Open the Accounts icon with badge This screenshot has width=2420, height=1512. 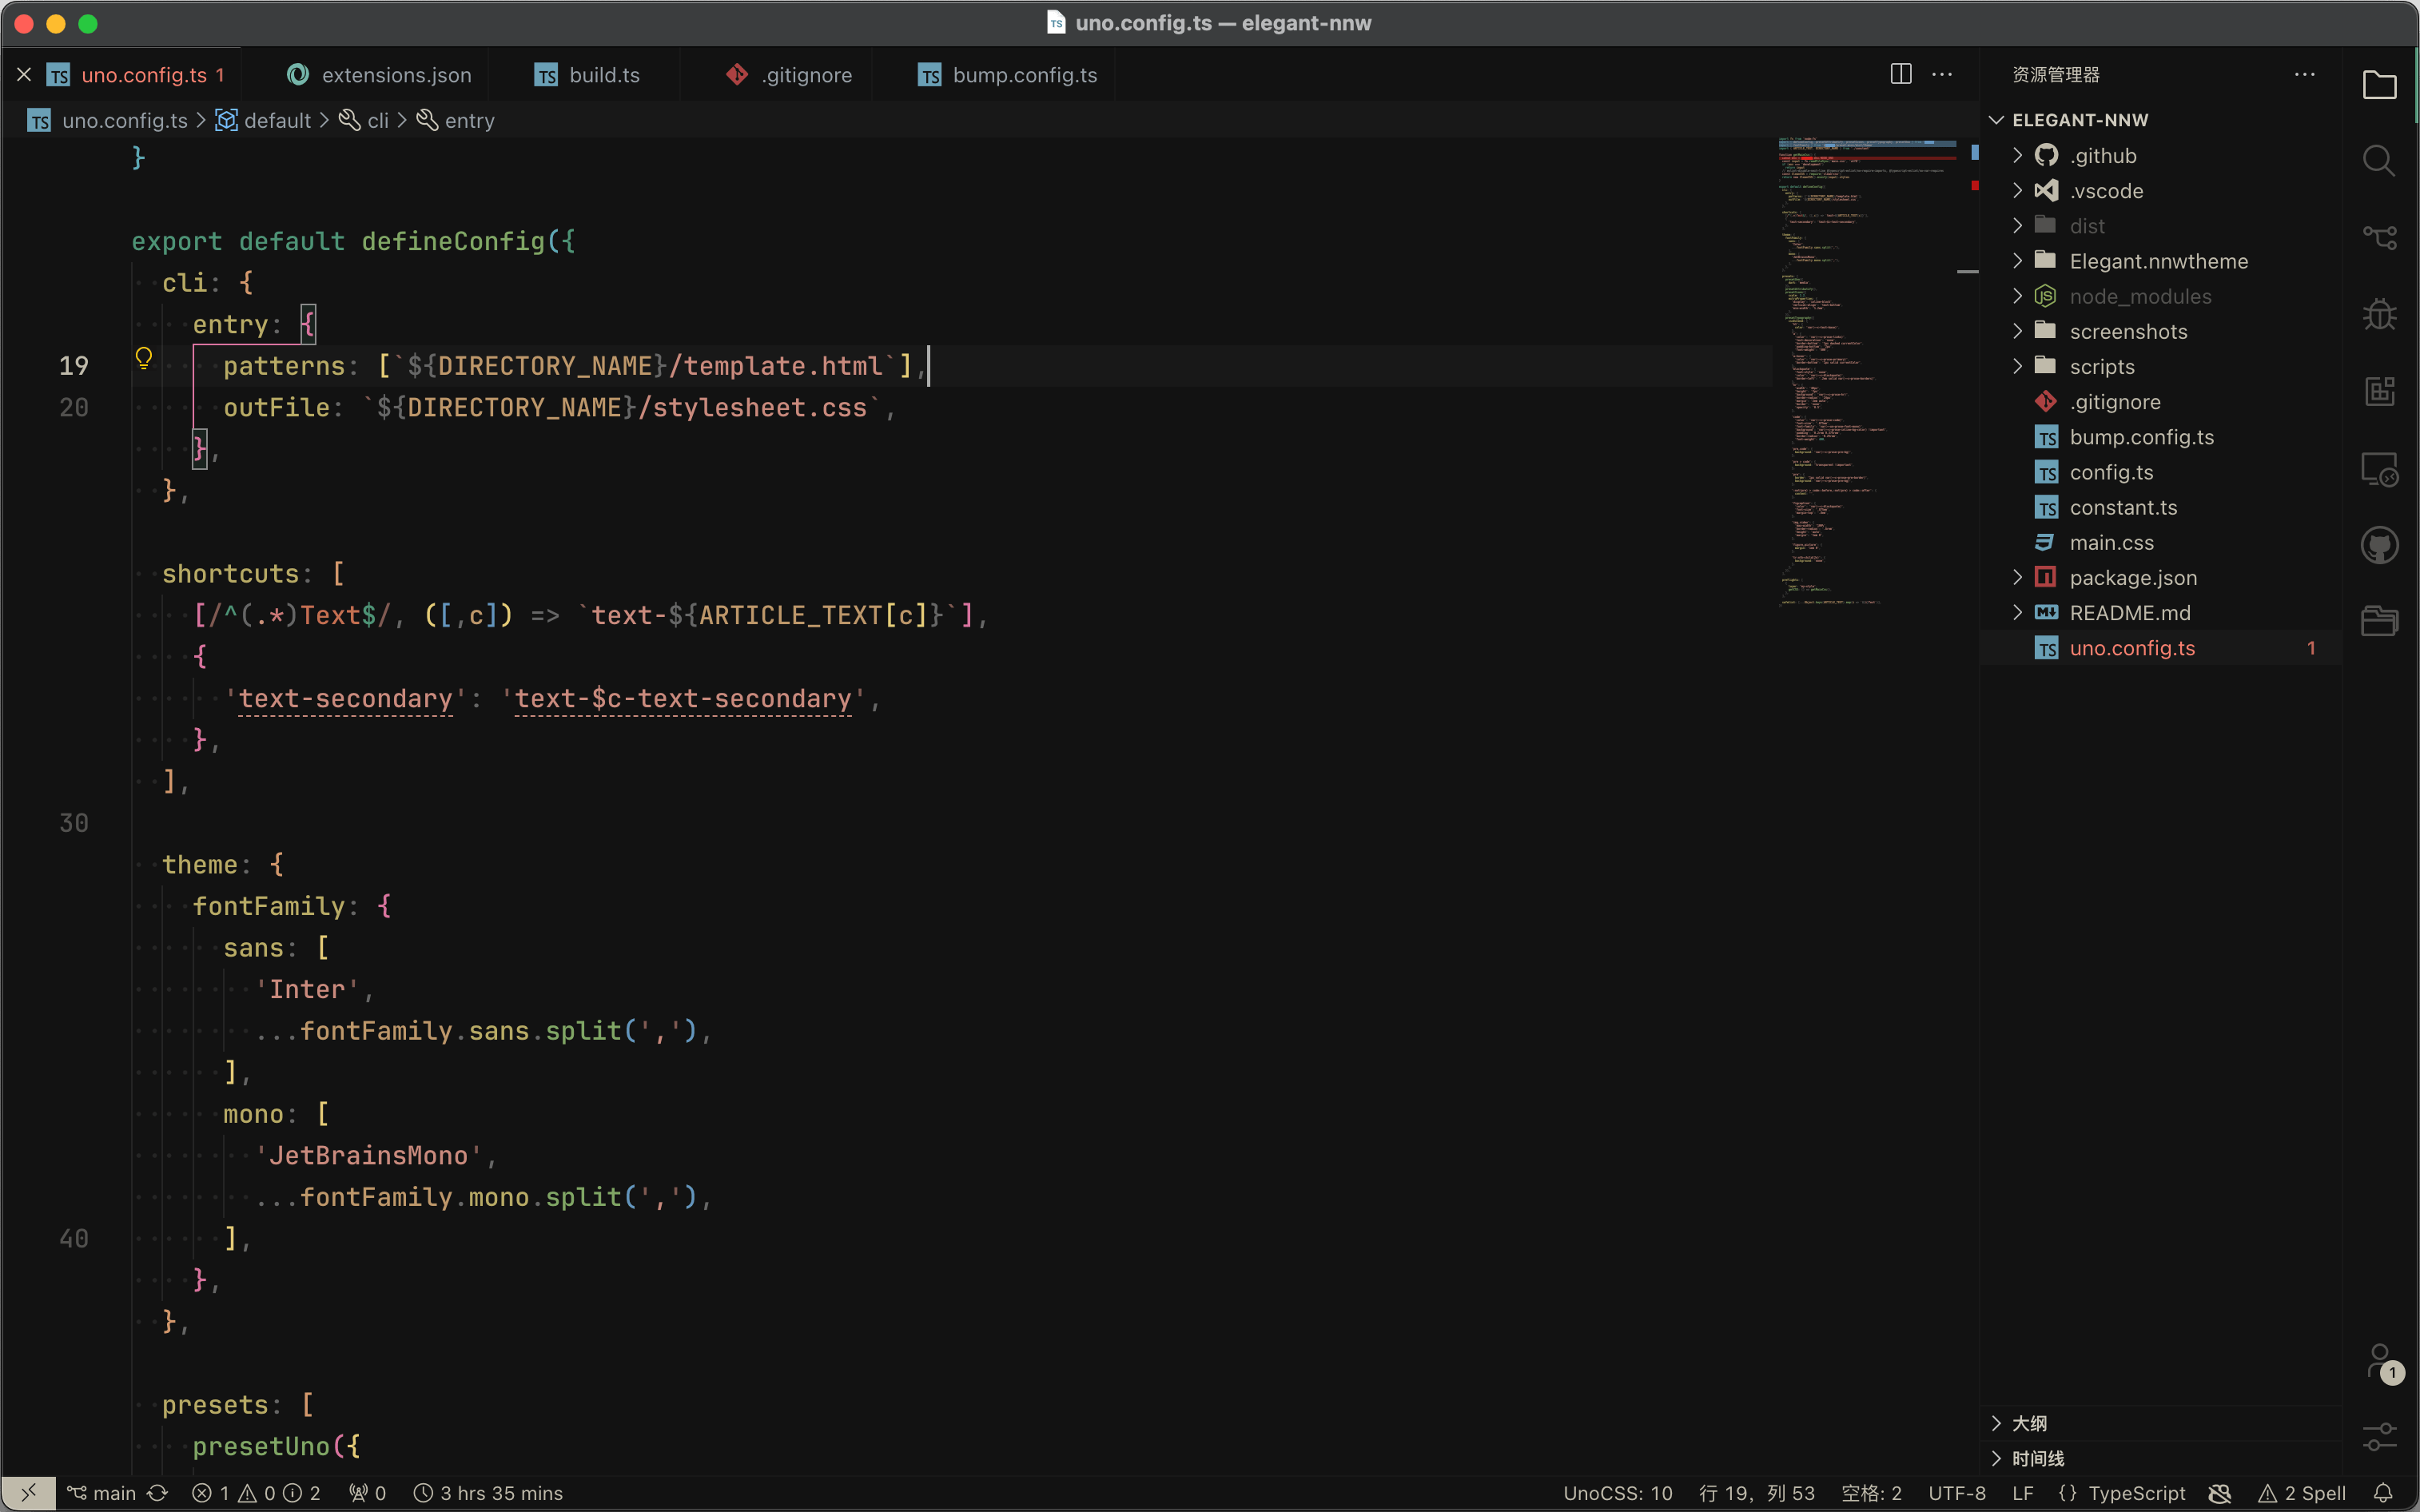pyautogui.click(x=2381, y=1363)
